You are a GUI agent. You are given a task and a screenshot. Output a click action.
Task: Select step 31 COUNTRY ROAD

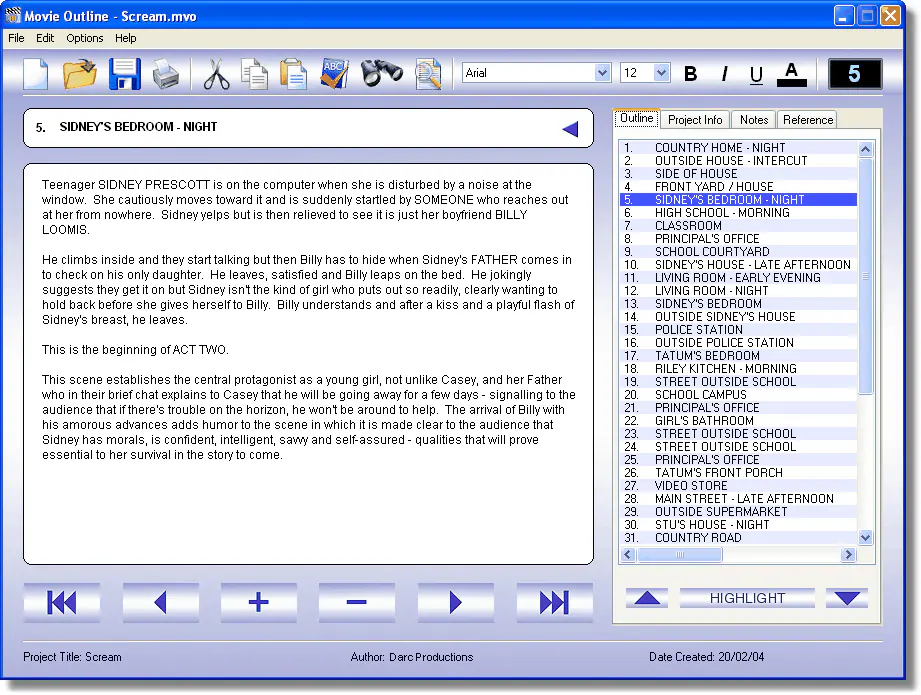[738, 538]
